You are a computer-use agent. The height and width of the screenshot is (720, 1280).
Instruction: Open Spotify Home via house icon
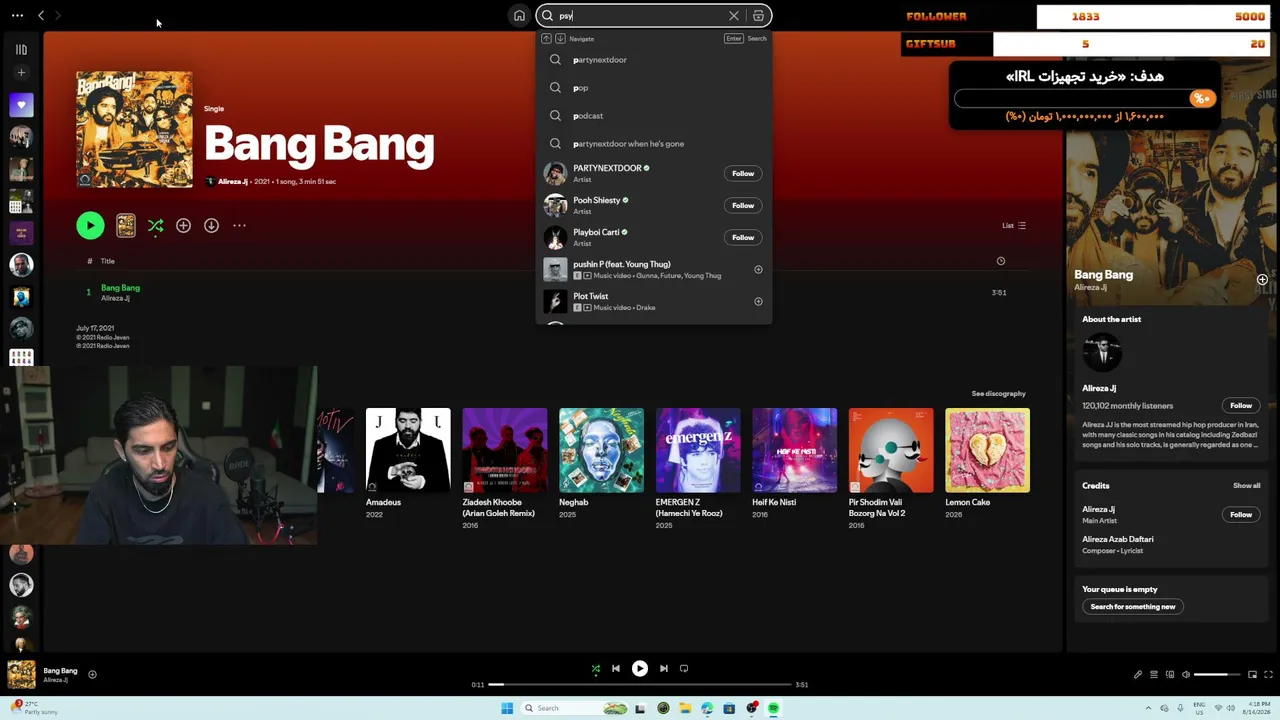[x=519, y=16]
